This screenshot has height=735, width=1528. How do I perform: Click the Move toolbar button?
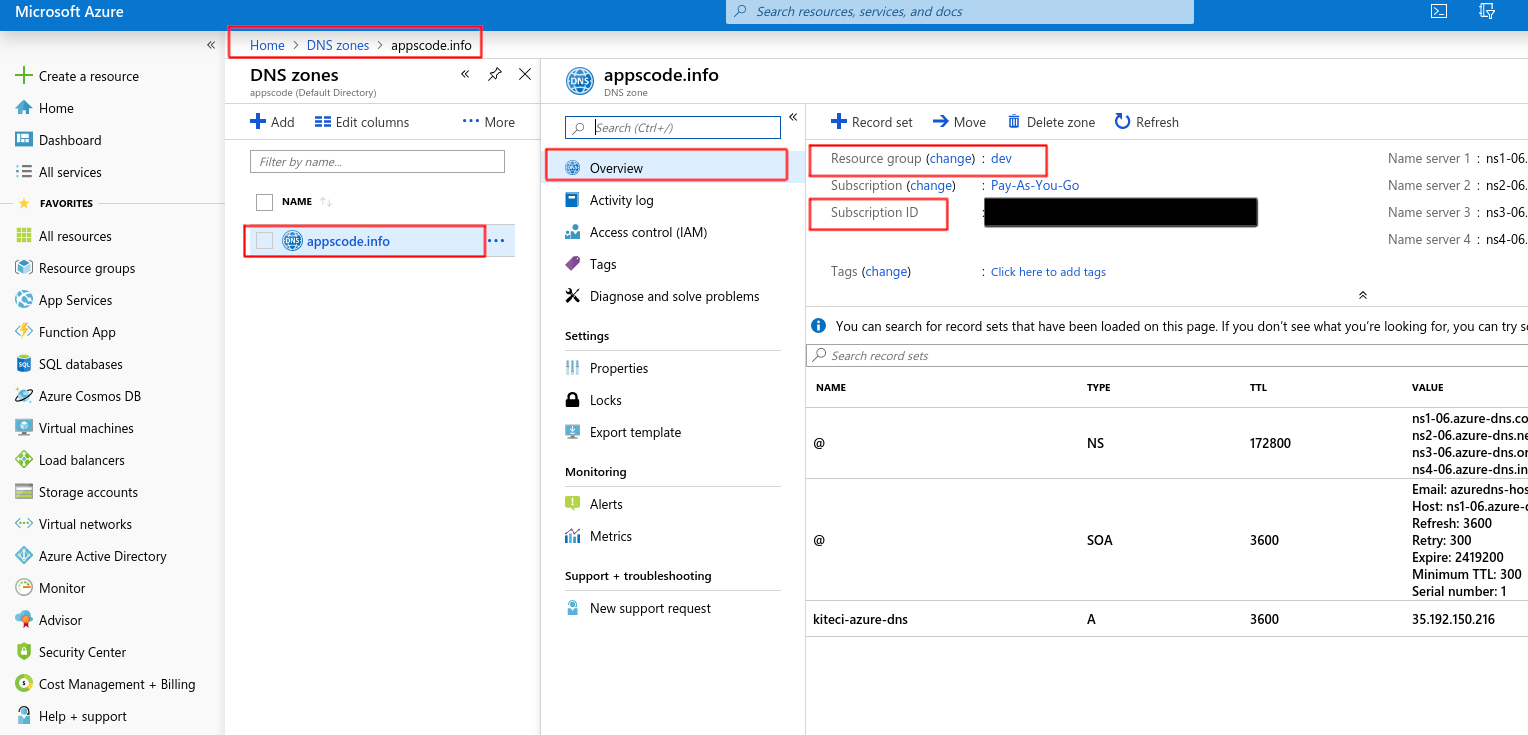coord(959,122)
